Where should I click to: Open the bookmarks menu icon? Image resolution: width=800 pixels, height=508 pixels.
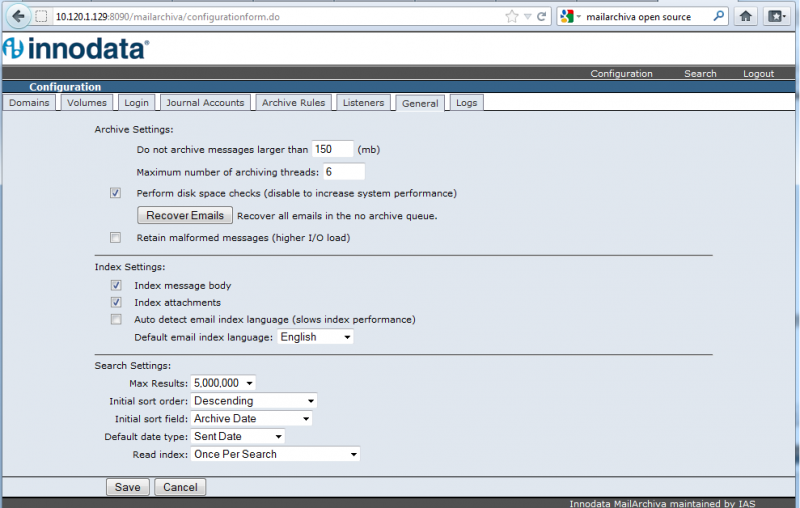pos(778,16)
